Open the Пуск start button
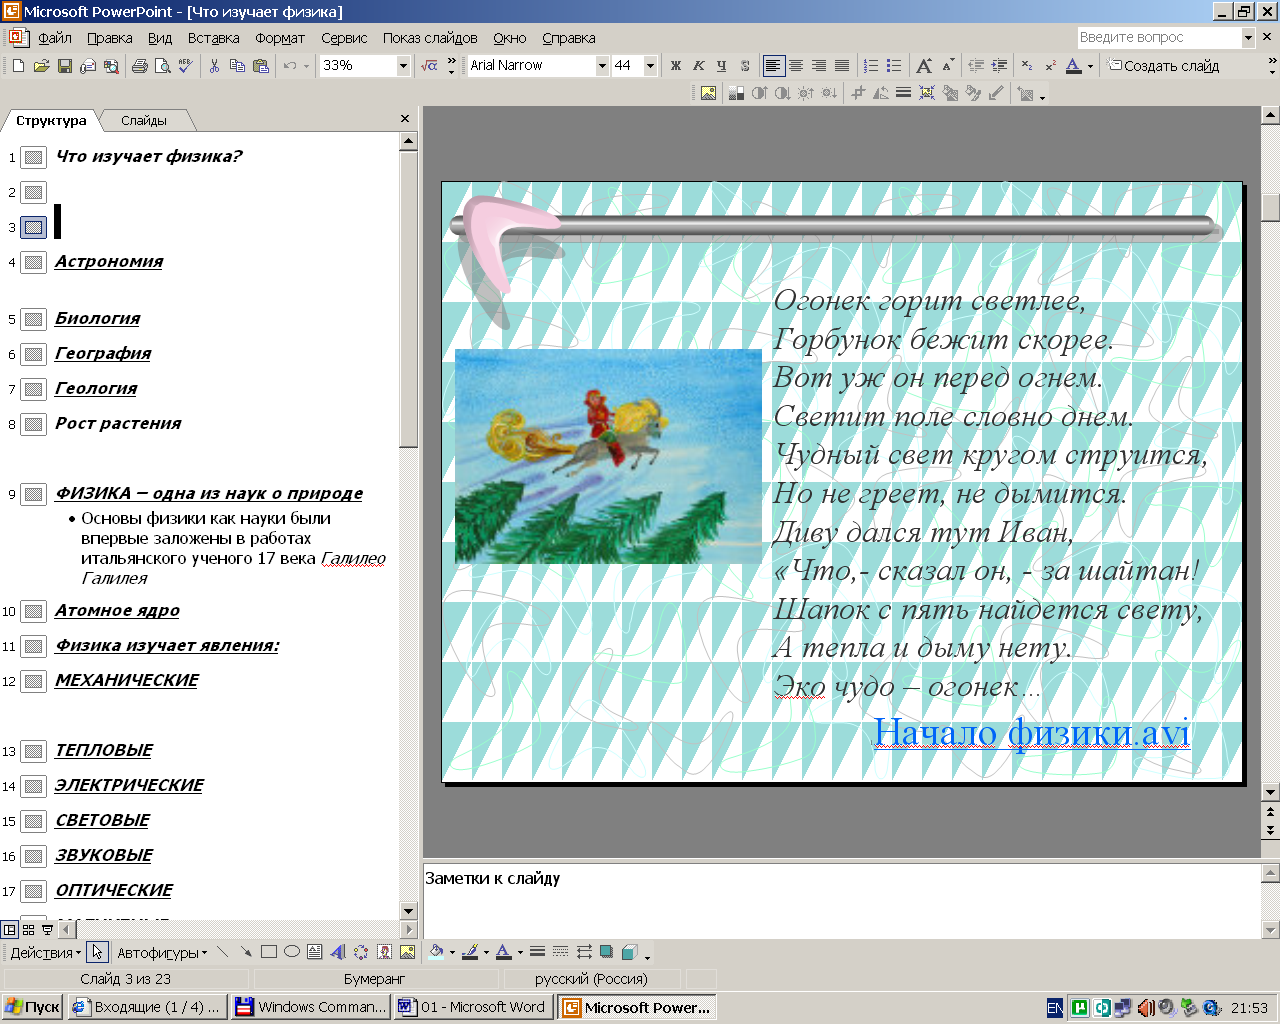The image size is (1280, 1024). tap(32, 1007)
